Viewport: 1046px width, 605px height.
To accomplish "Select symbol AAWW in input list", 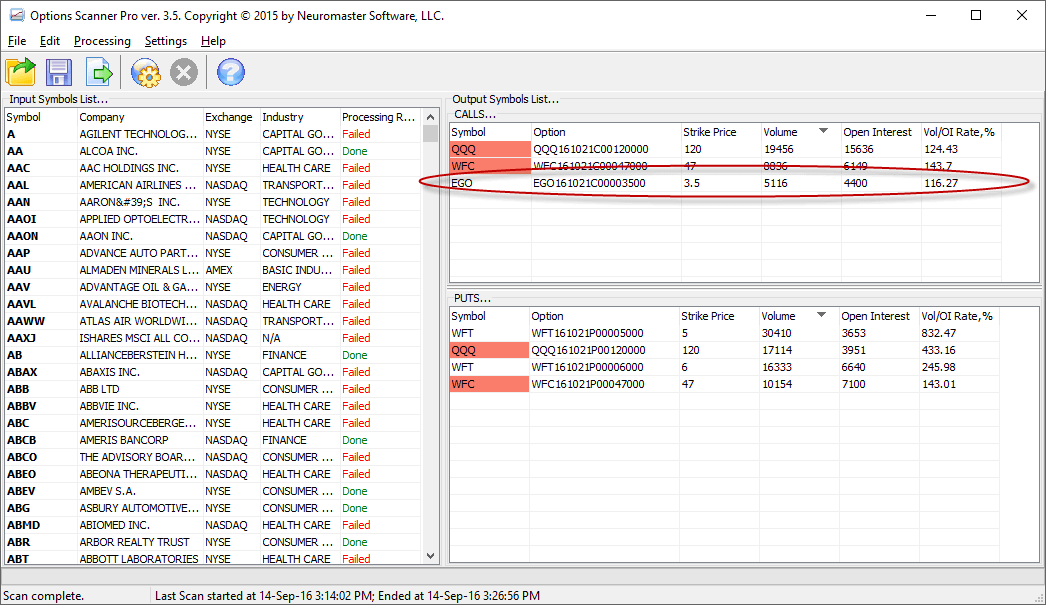I will click(x=26, y=322).
